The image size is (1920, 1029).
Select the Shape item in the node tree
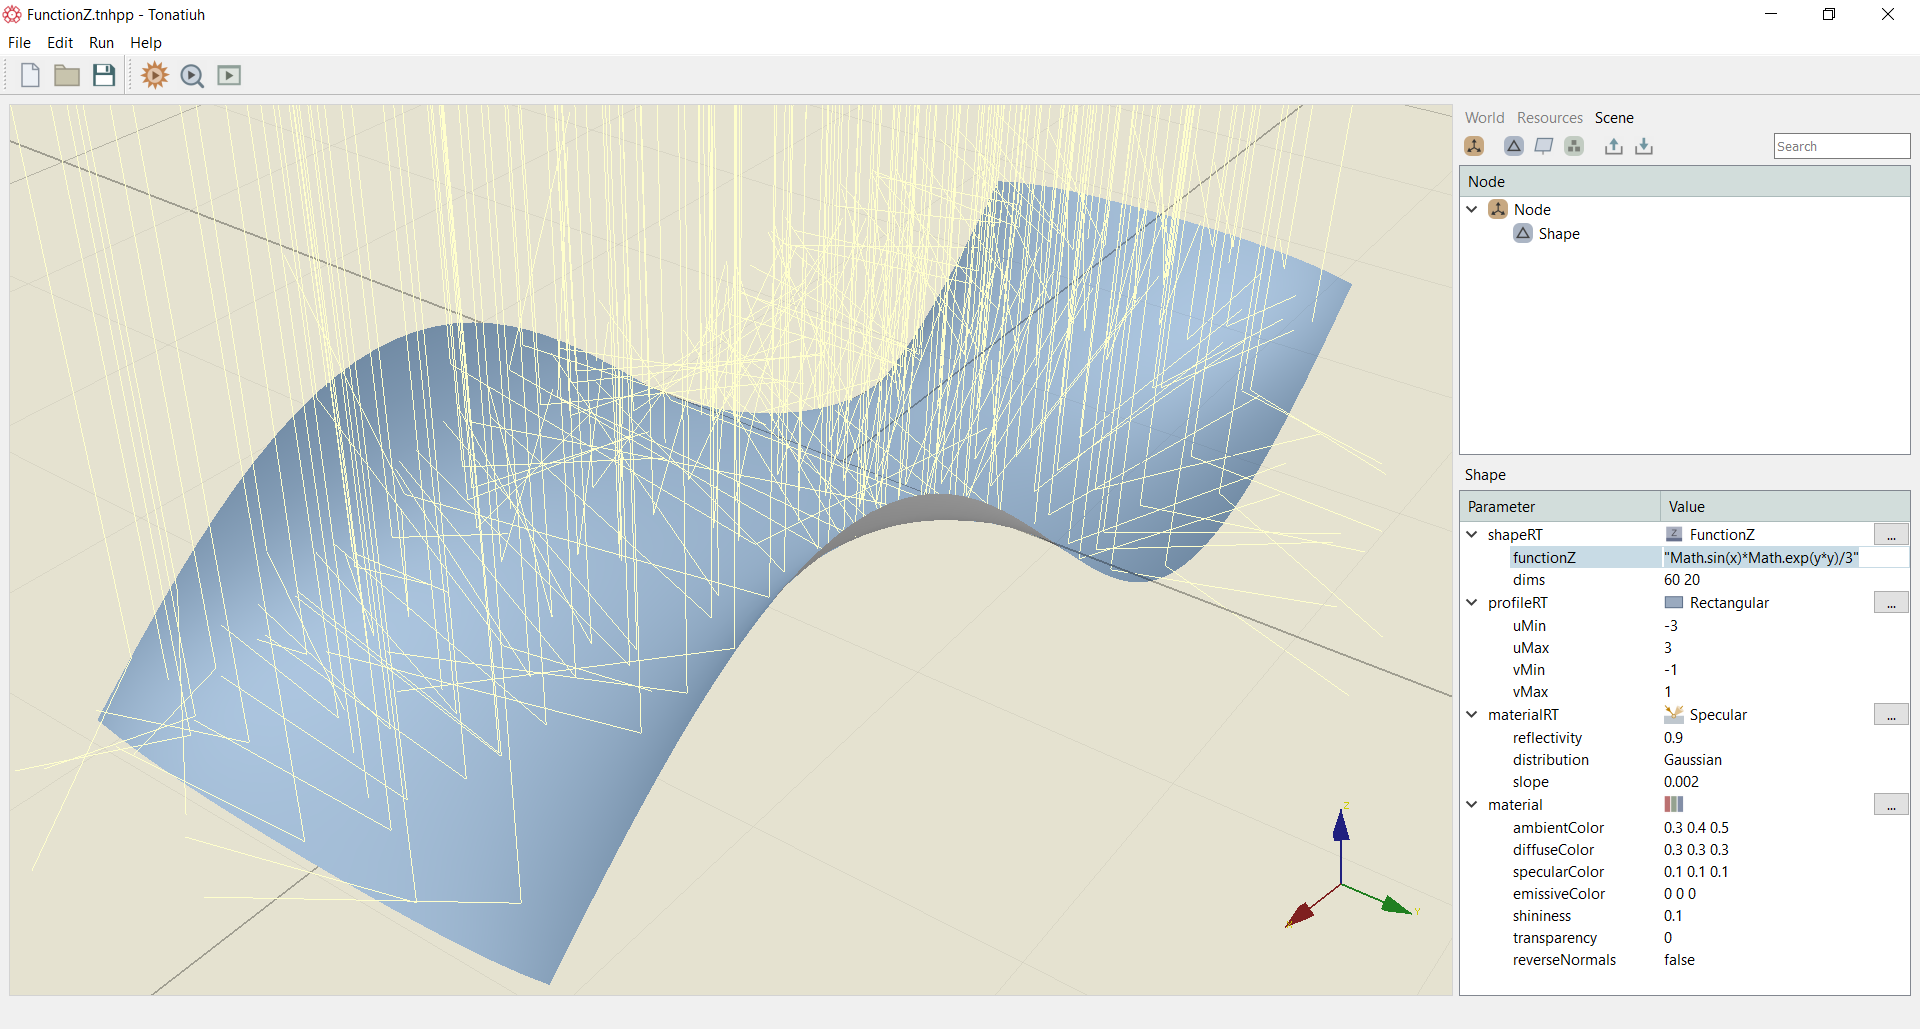pos(1559,234)
